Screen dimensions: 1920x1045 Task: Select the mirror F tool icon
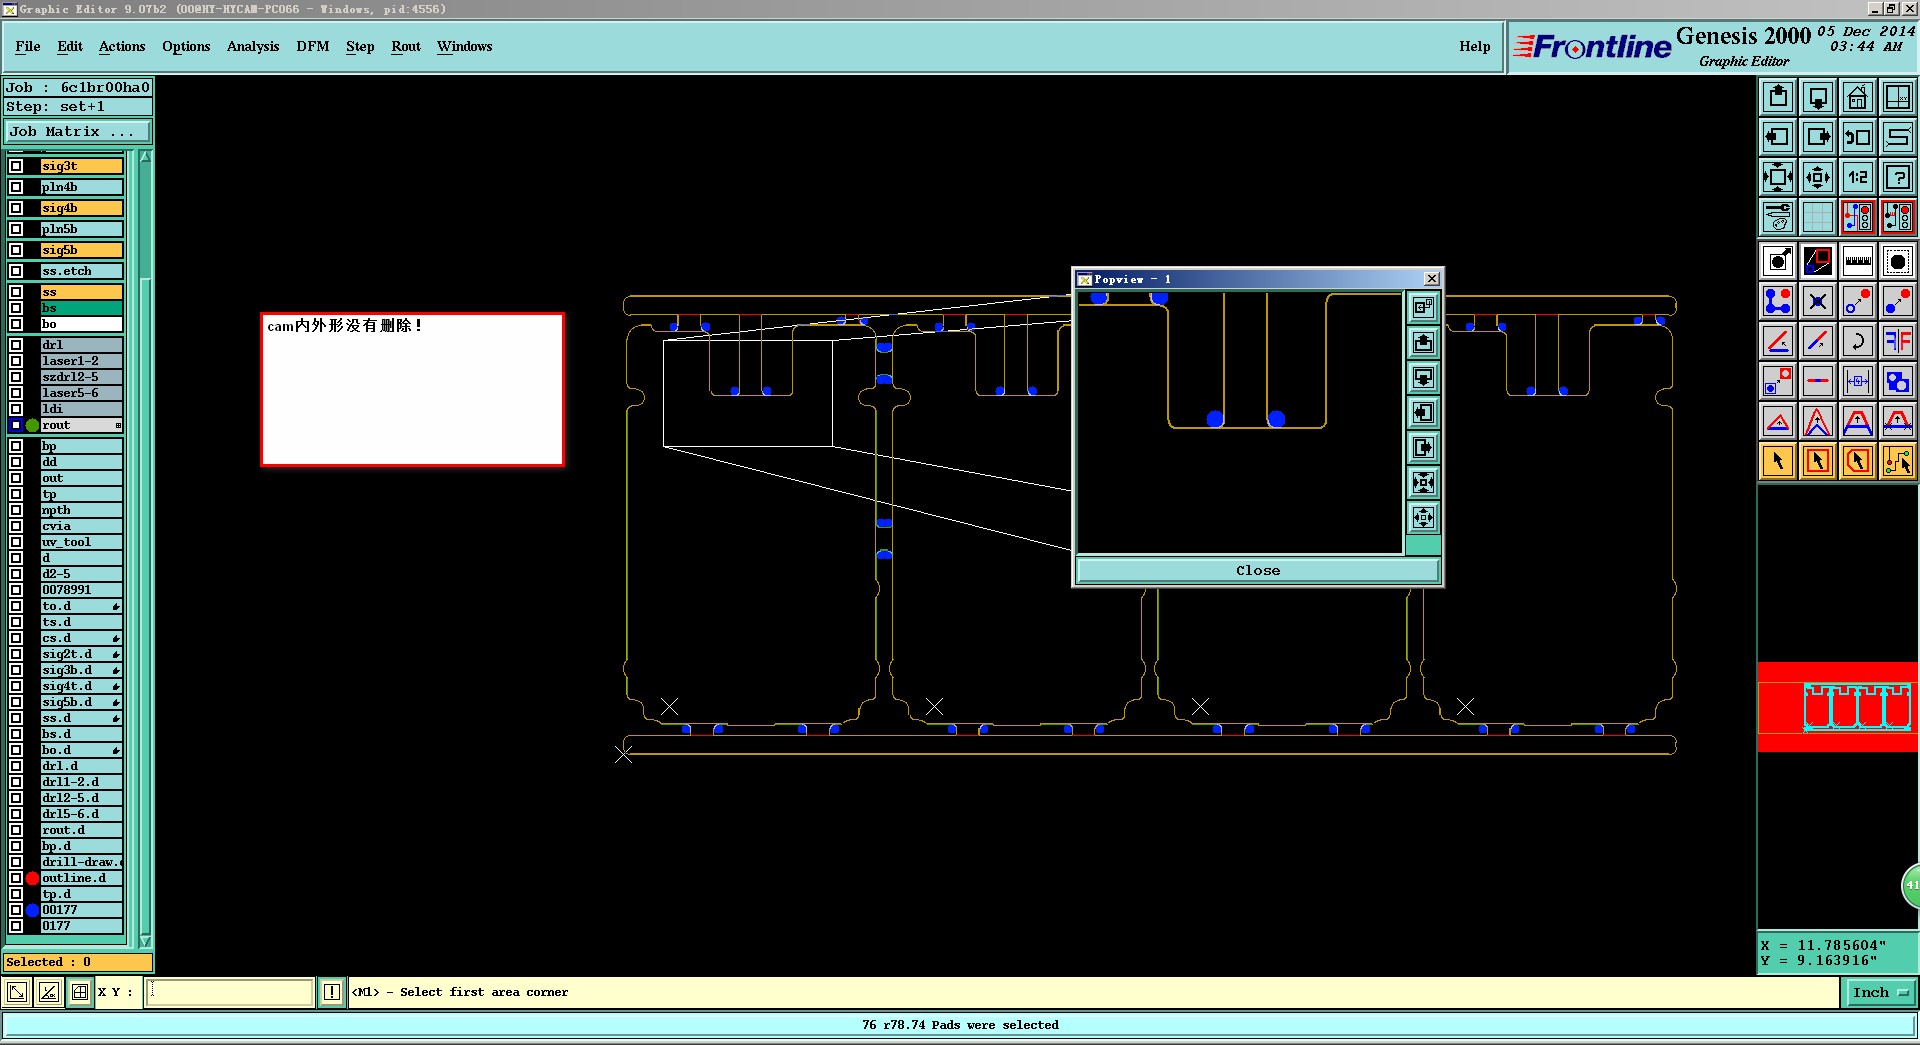coord(1898,341)
